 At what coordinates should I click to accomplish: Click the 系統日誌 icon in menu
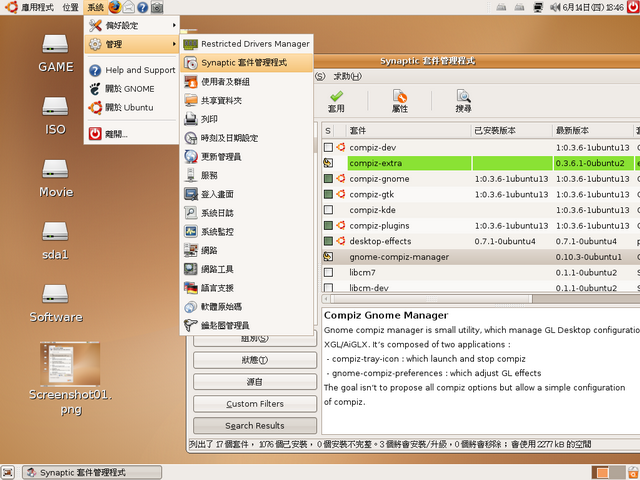point(191,213)
